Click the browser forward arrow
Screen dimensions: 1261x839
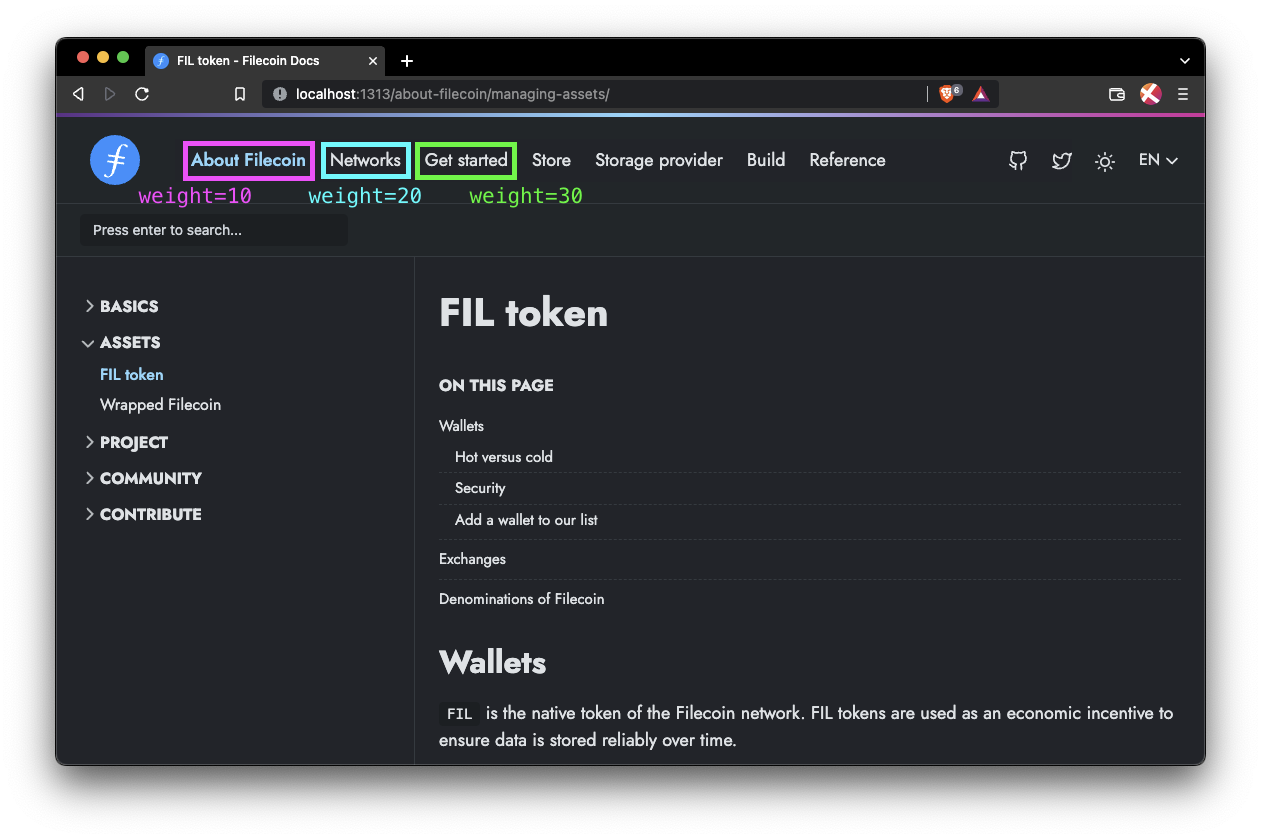click(110, 94)
